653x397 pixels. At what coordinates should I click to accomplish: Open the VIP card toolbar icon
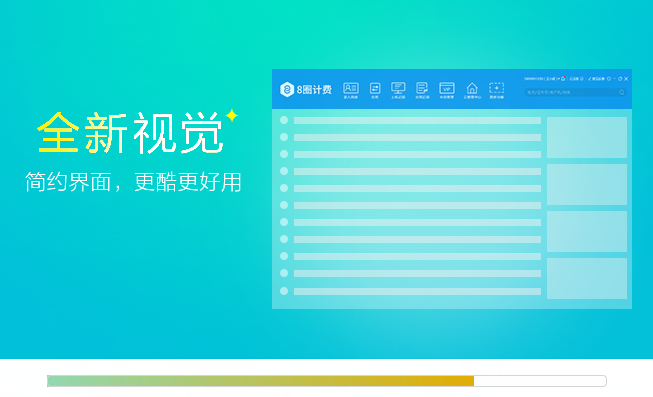(447, 88)
